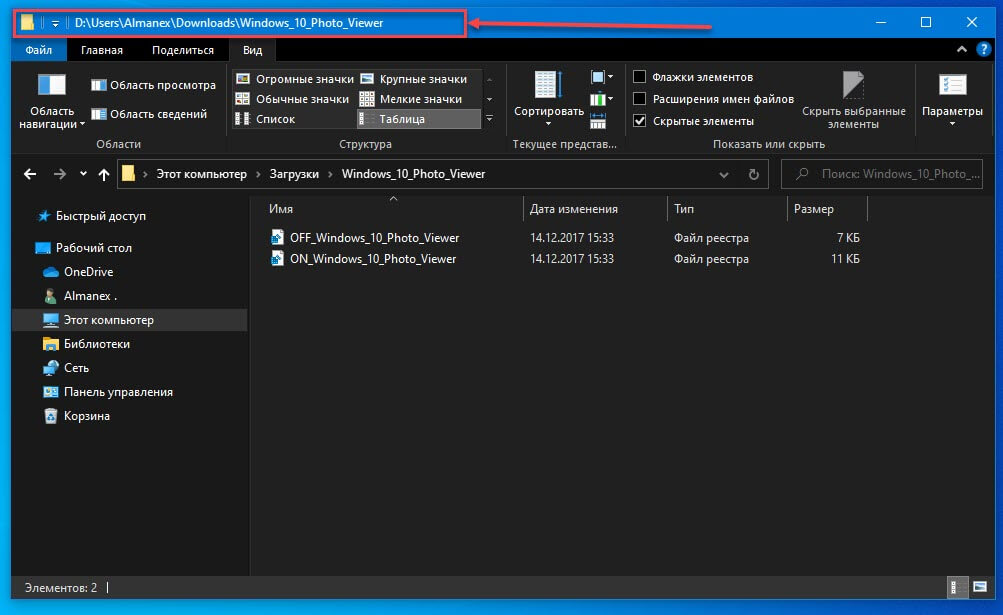Open the Файл menu tab
The height and width of the screenshot is (615, 1003).
click(x=38, y=50)
